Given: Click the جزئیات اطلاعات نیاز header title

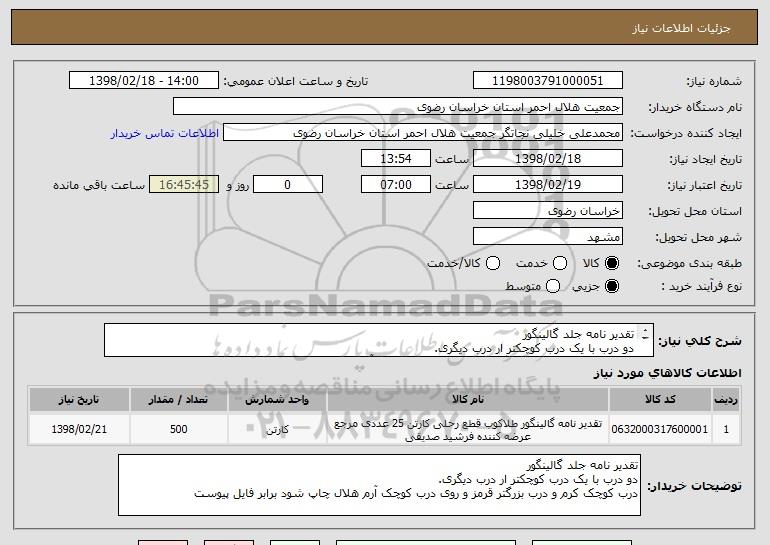Looking at the screenshot, I should click(681, 28).
